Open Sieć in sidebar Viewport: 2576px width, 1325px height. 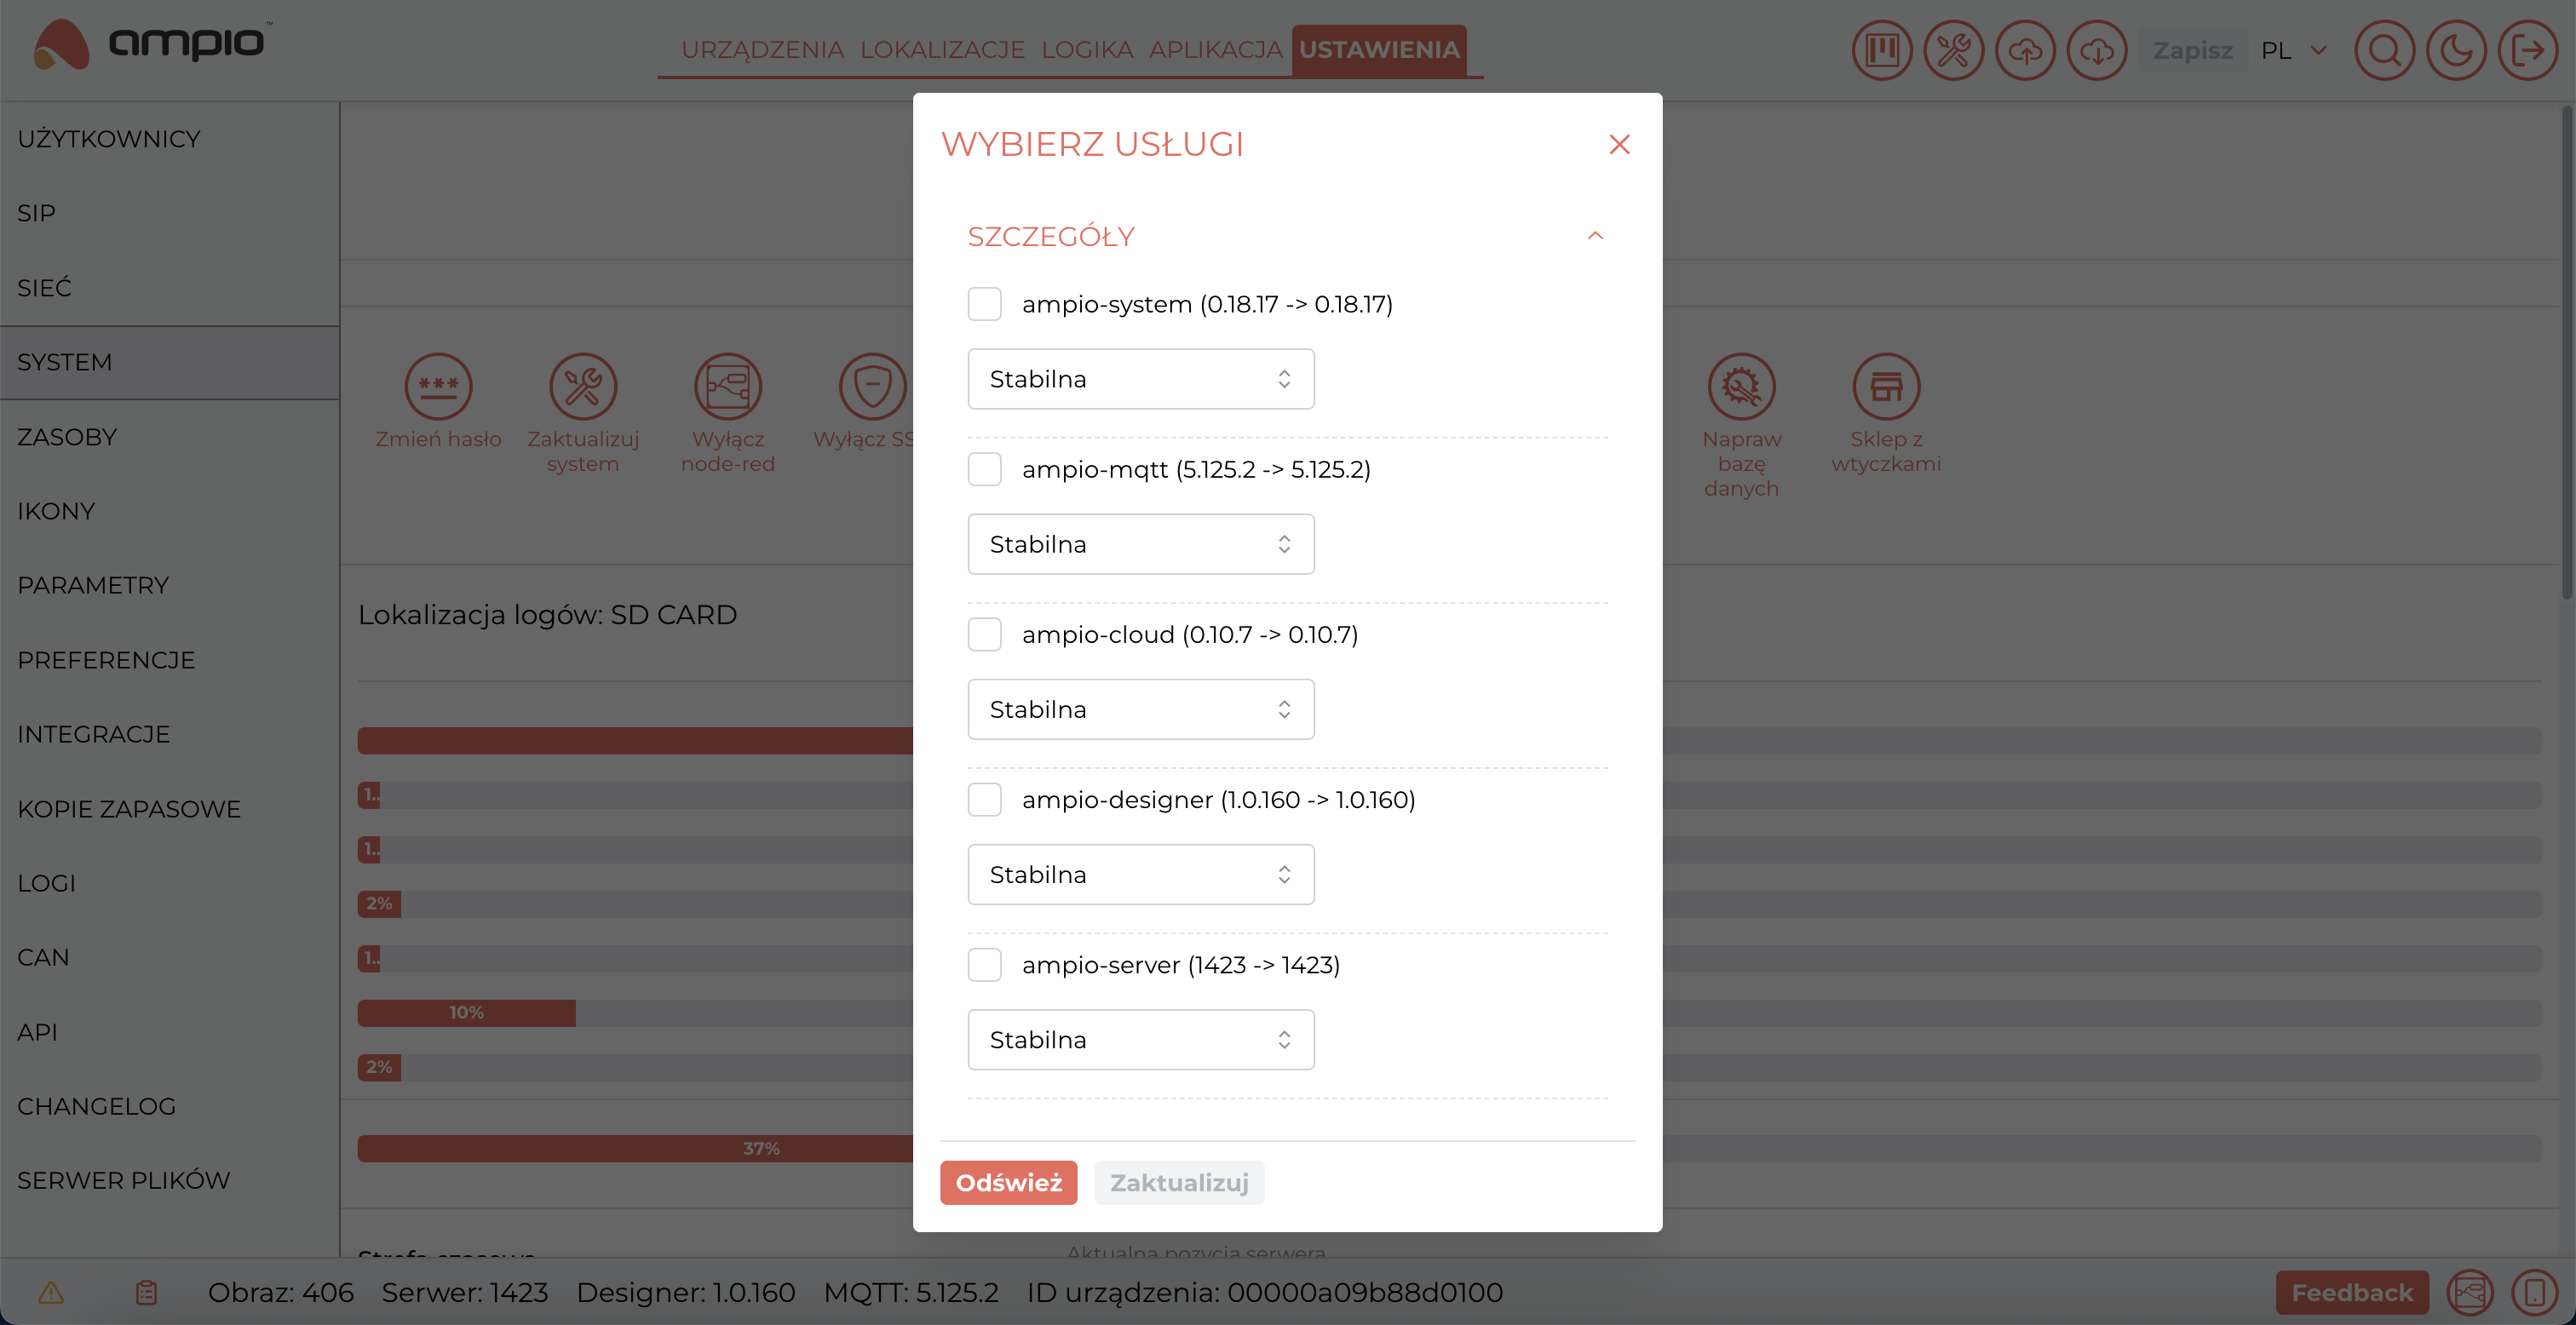[x=170, y=288]
